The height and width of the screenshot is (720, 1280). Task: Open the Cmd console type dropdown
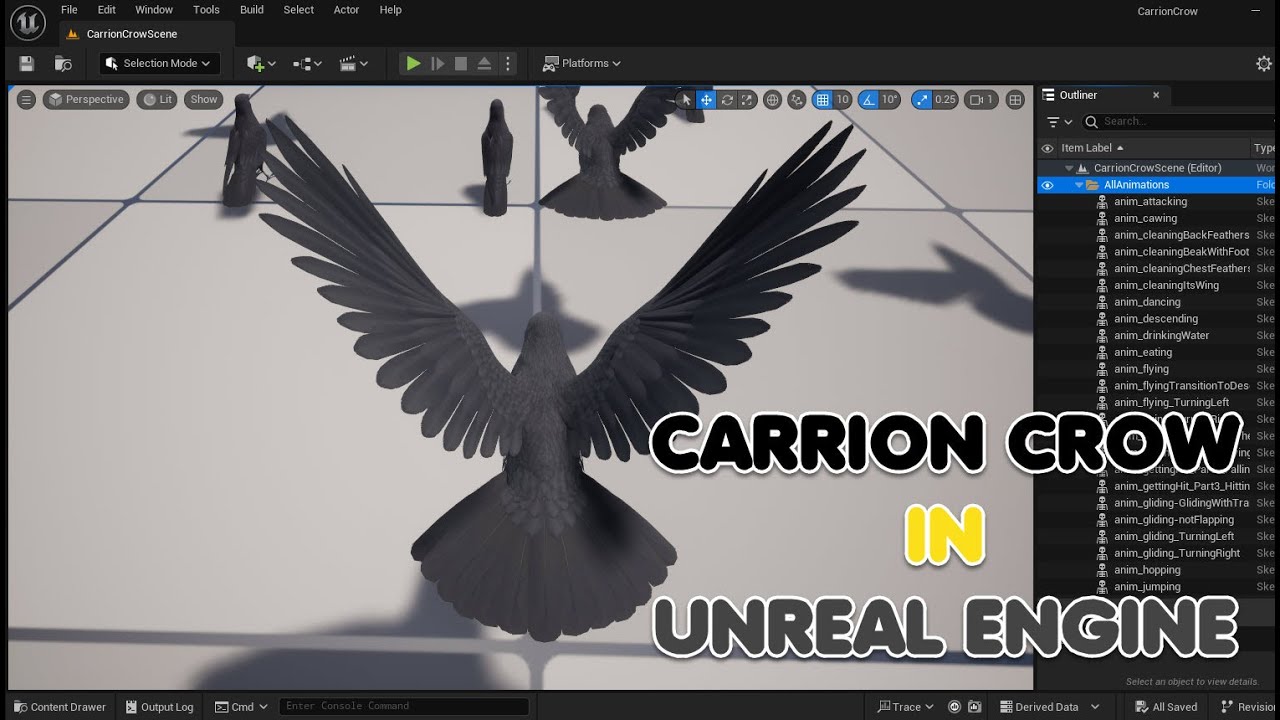(x=241, y=707)
